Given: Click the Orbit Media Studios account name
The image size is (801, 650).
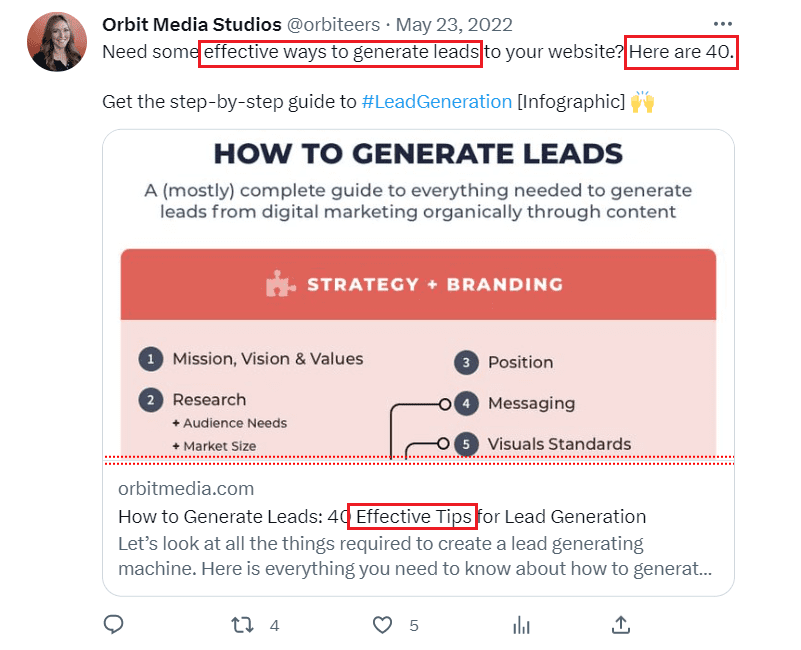Looking at the screenshot, I should click(192, 24).
